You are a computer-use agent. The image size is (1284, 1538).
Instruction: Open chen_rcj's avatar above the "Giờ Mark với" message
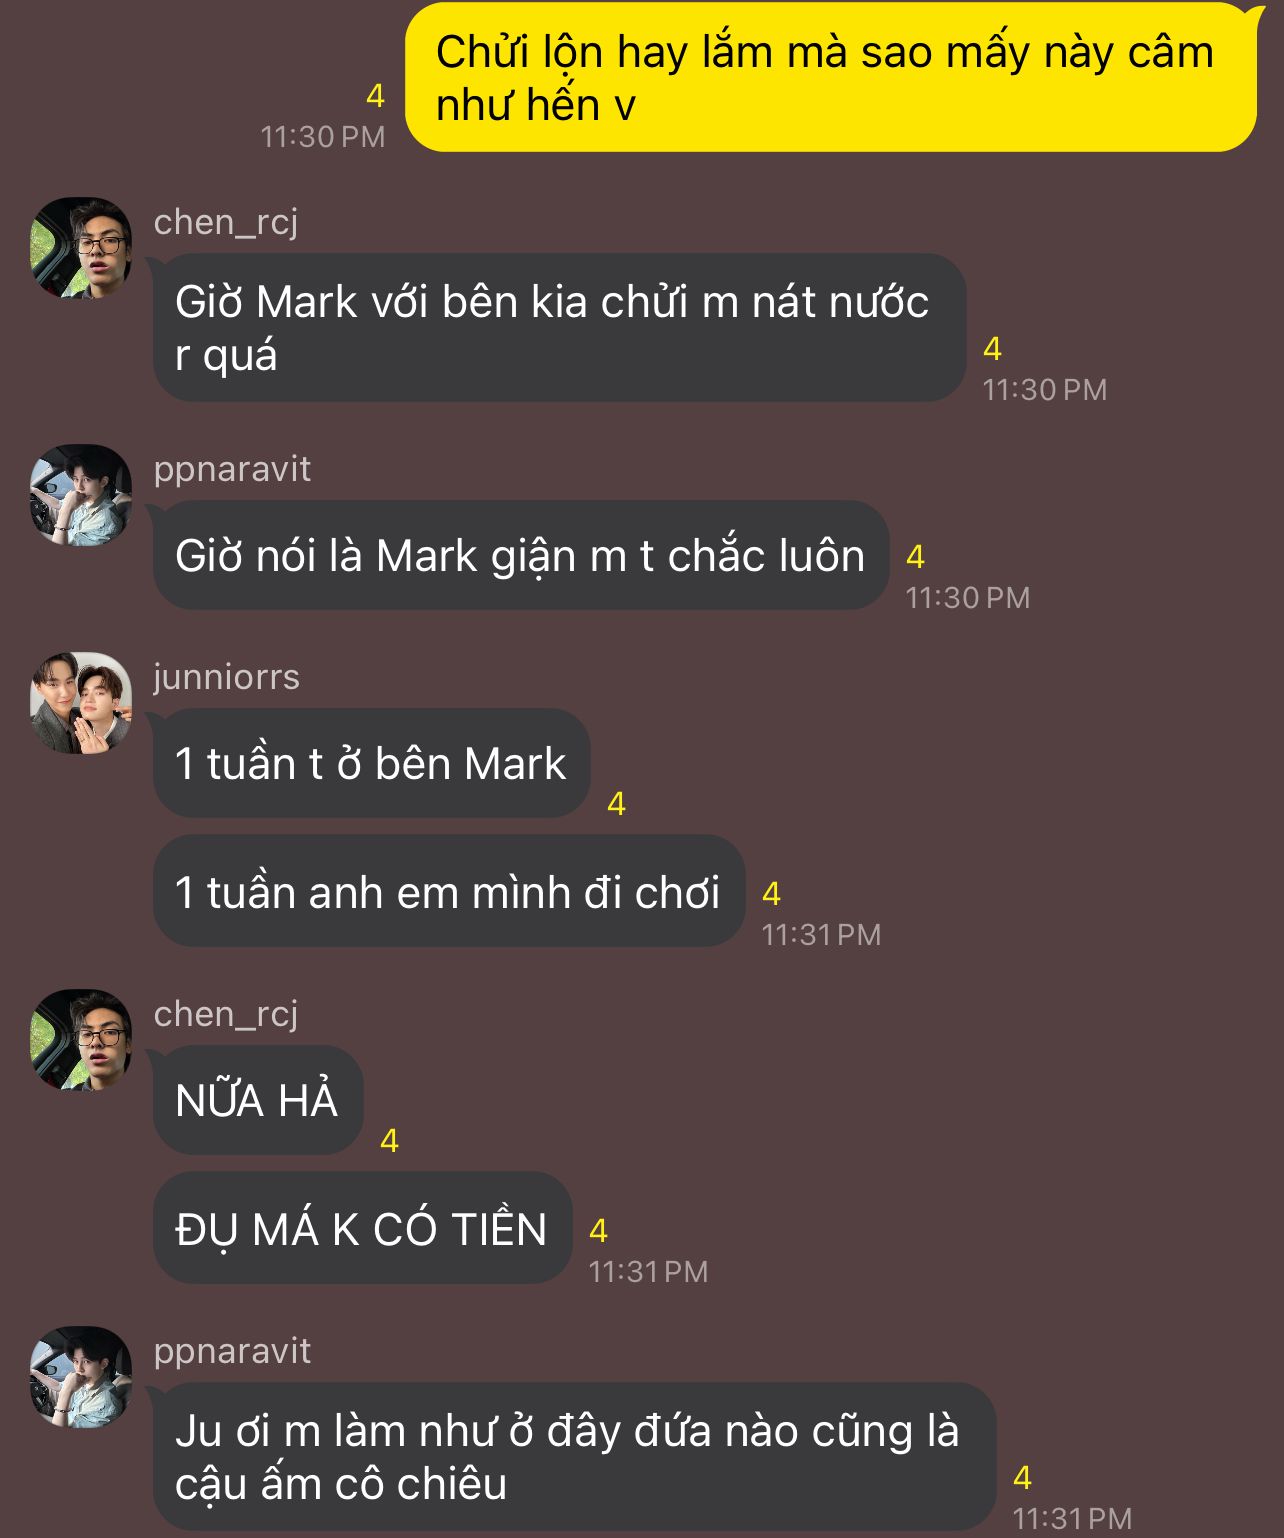click(81, 247)
